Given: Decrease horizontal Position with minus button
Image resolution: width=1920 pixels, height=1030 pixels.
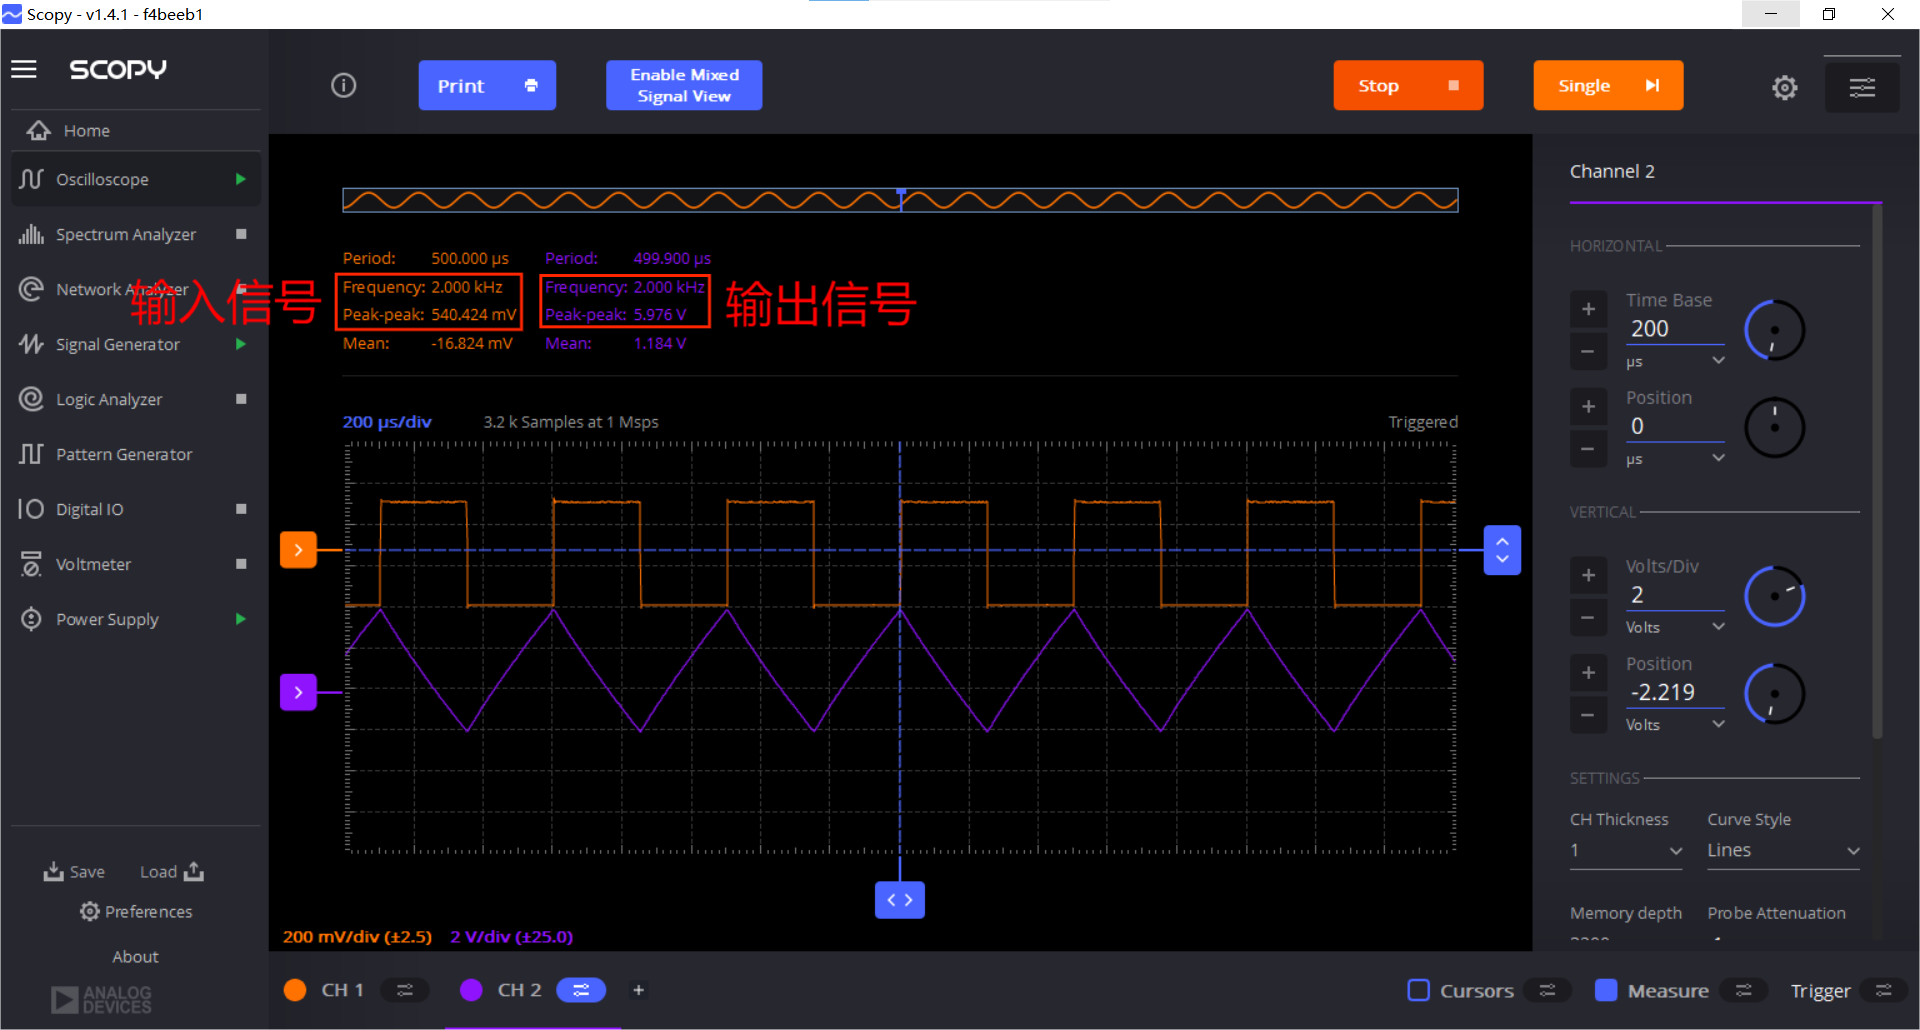Looking at the screenshot, I should pyautogui.click(x=1588, y=449).
